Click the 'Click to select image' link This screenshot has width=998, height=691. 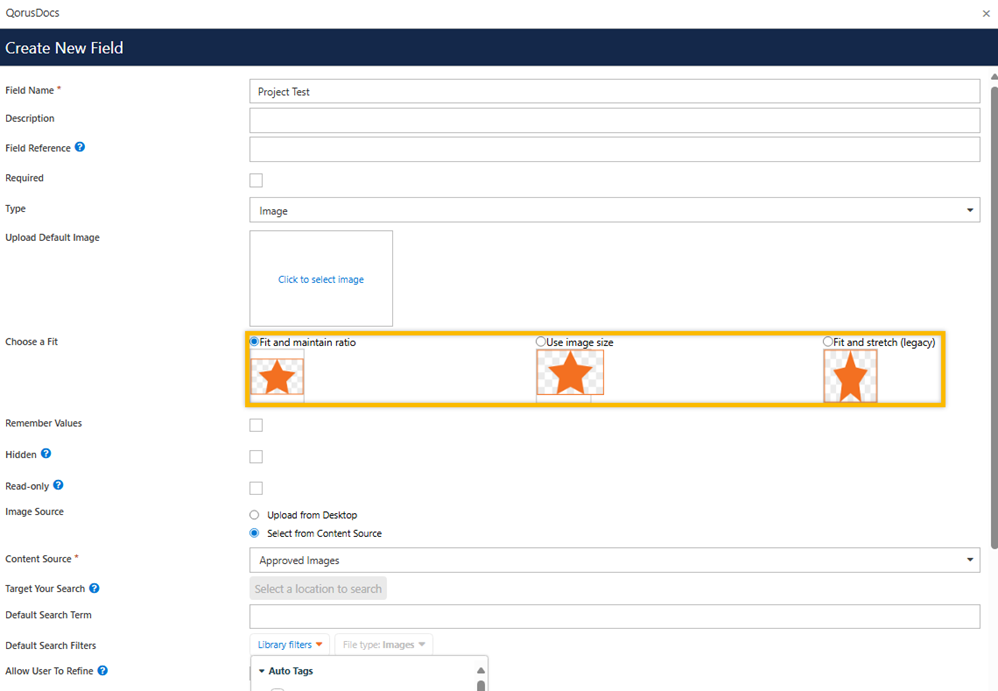(x=321, y=280)
